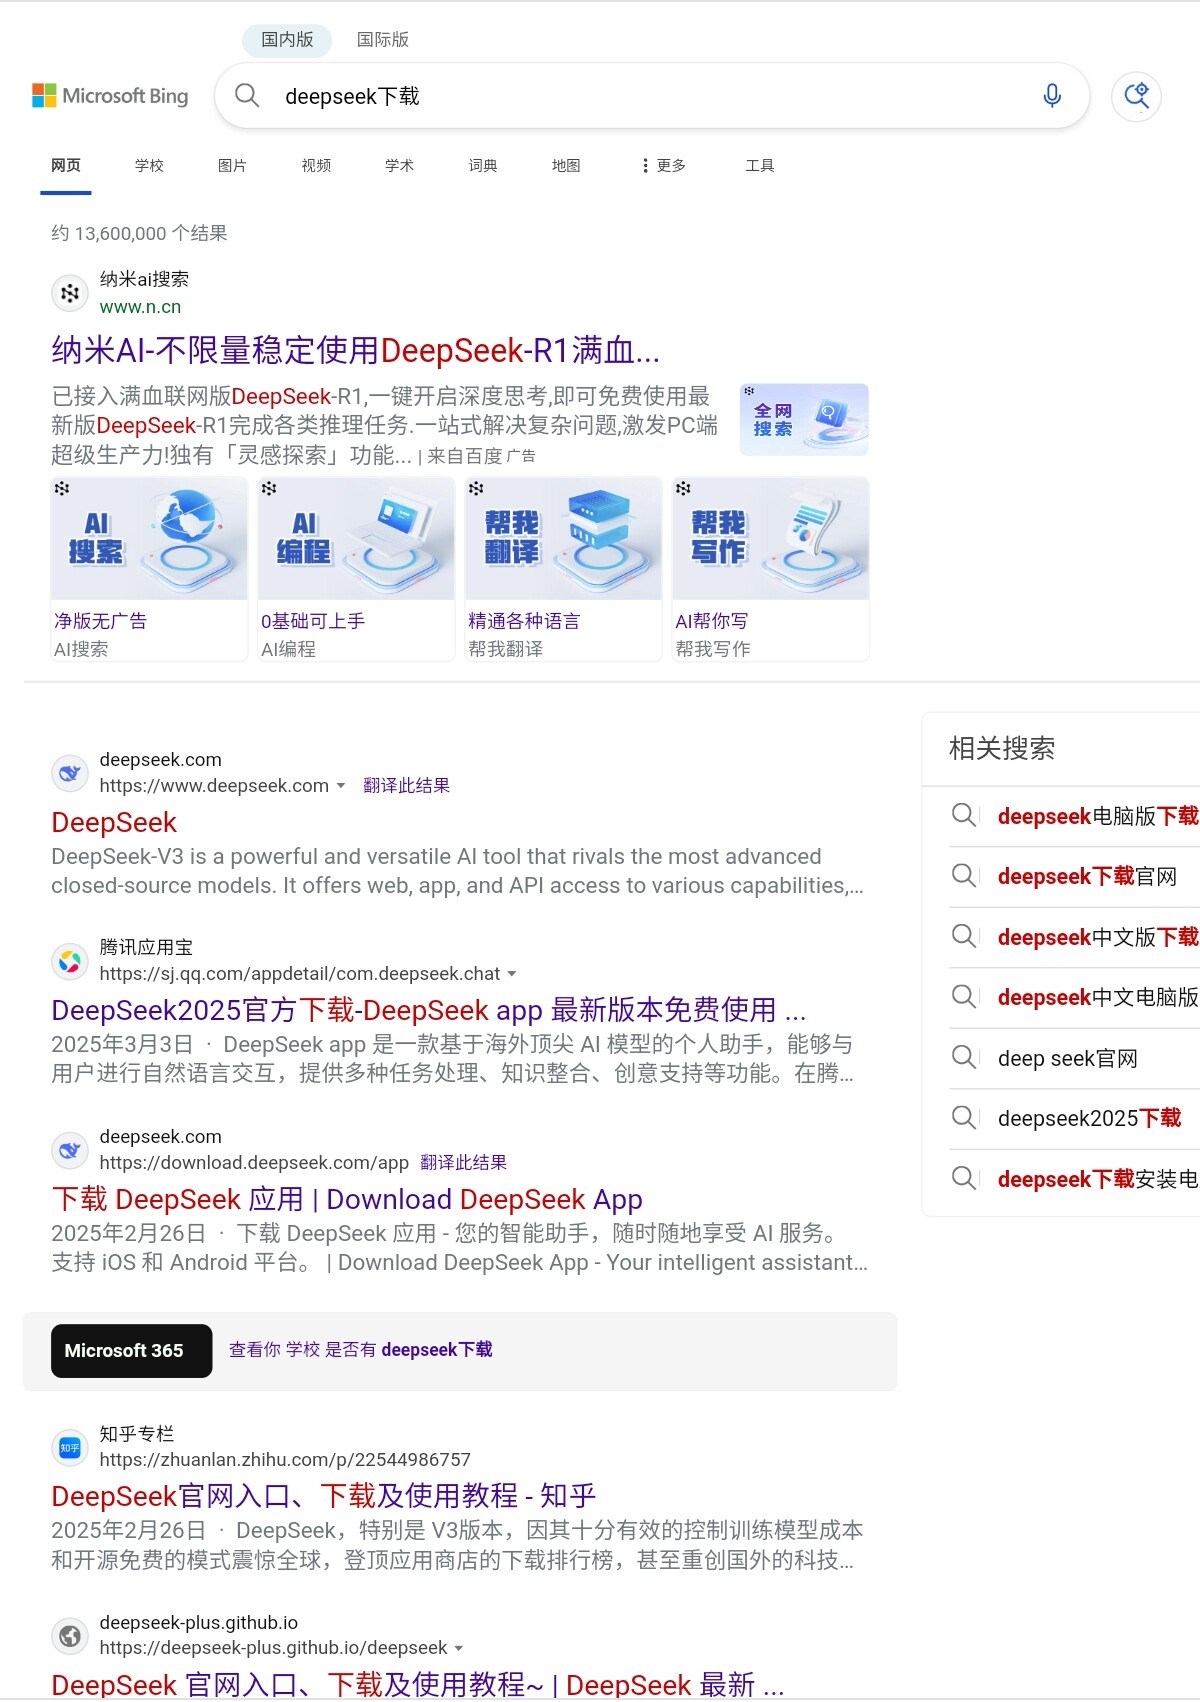Click the Tencent 应用宝 site icon
Image resolution: width=1200 pixels, height=1702 pixels.
[x=70, y=961]
